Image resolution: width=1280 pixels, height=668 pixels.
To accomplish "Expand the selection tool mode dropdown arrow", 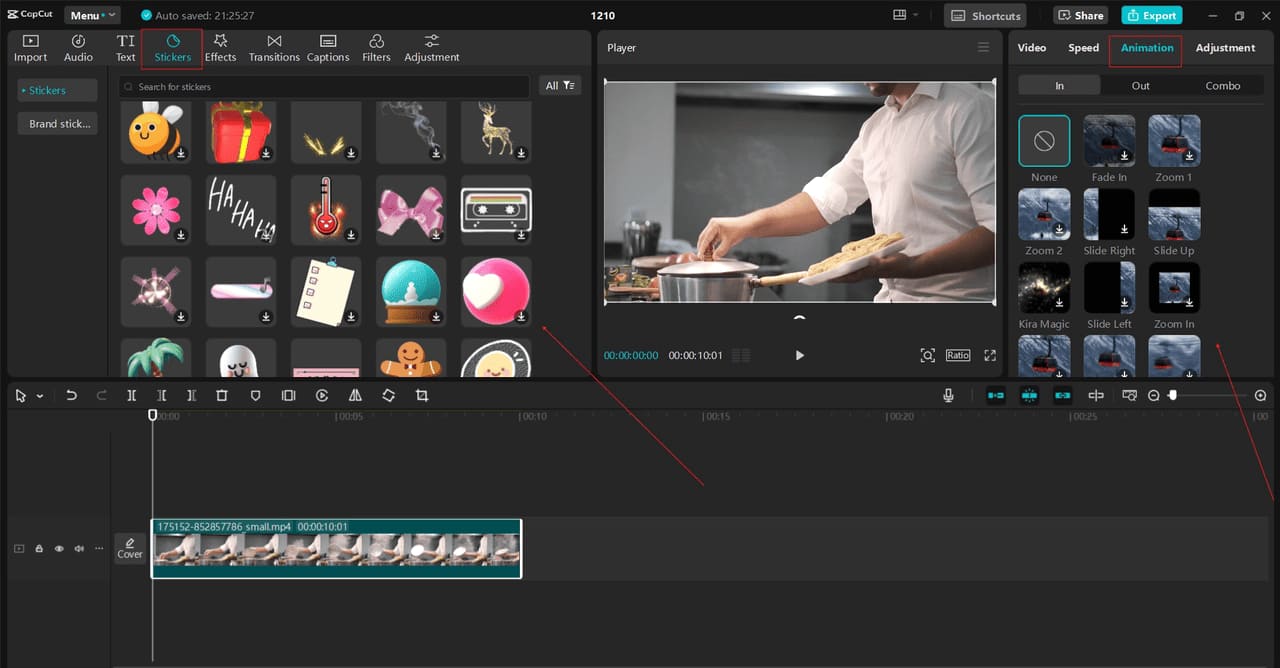I will coord(40,397).
